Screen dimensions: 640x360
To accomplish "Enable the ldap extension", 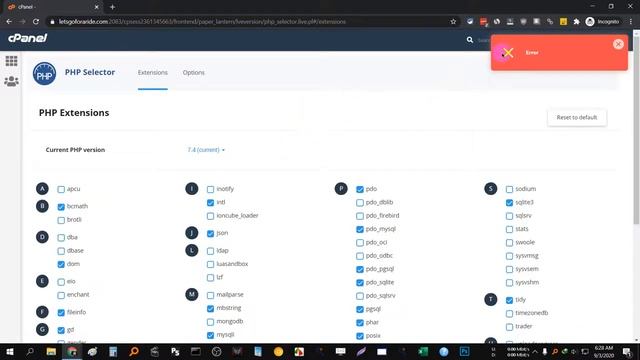I will pos(211,251).
